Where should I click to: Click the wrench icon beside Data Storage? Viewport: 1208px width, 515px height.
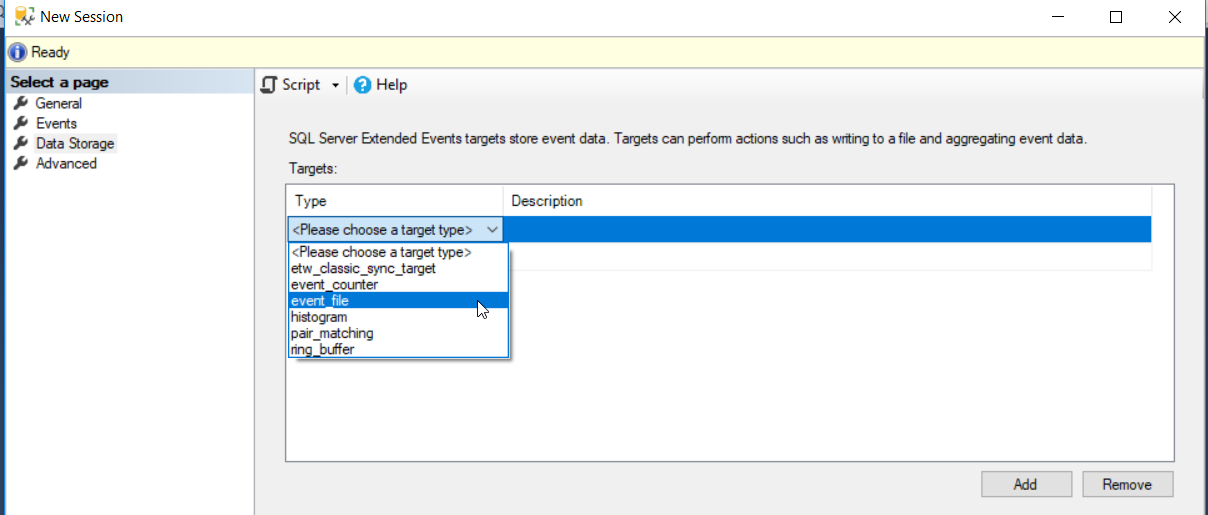[20, 143]
